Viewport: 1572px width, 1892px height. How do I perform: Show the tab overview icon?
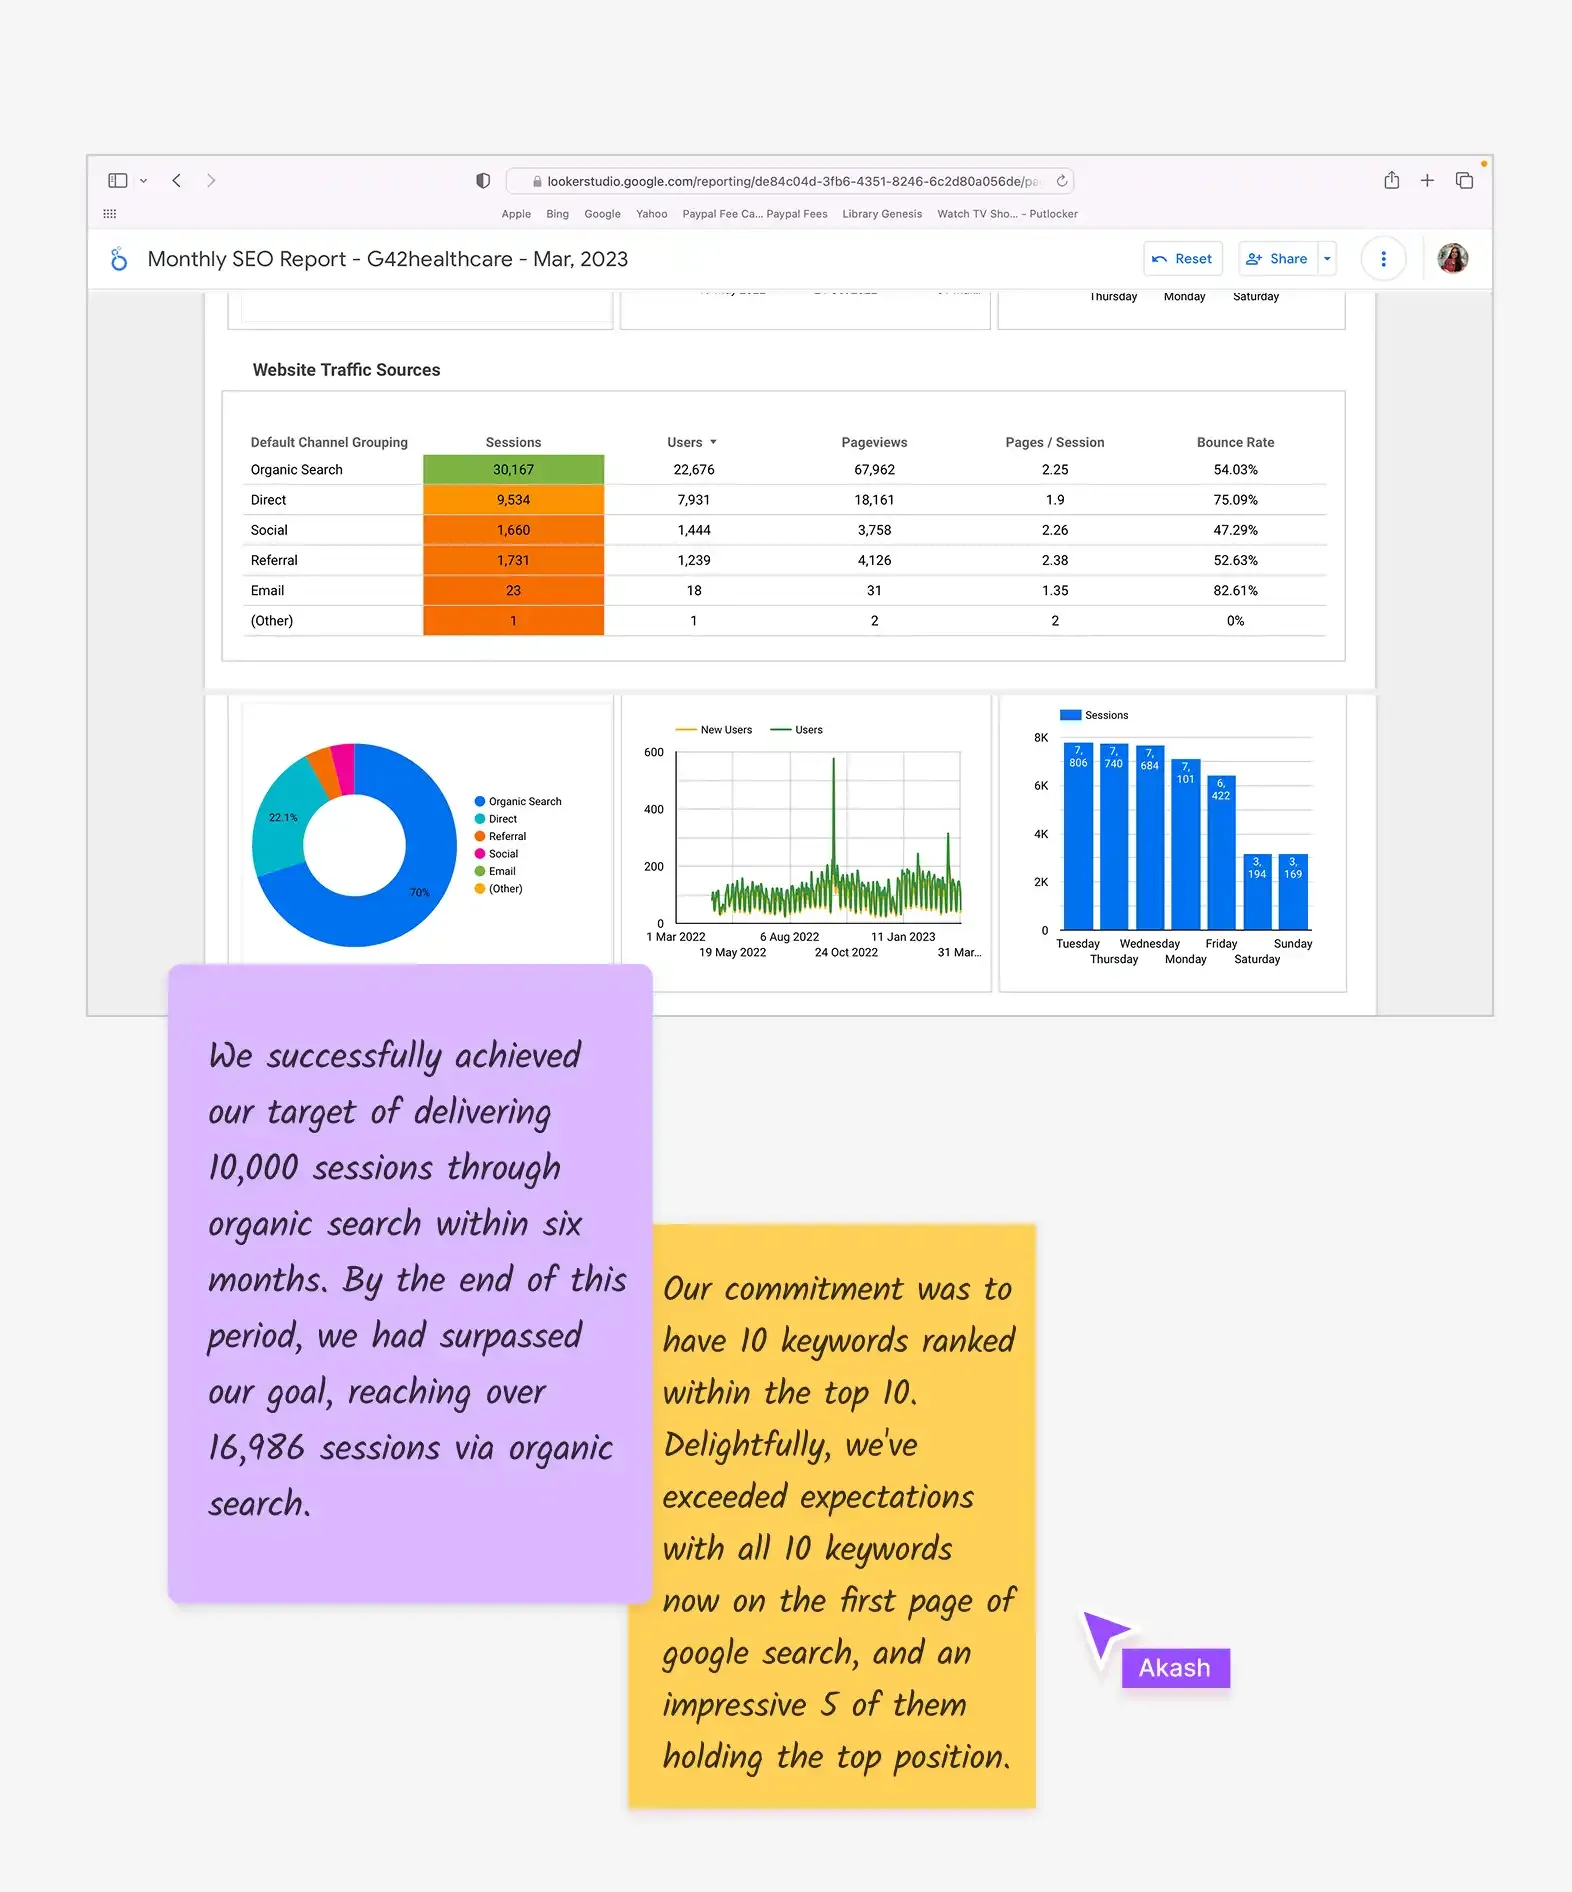[x=1464, y=181]
